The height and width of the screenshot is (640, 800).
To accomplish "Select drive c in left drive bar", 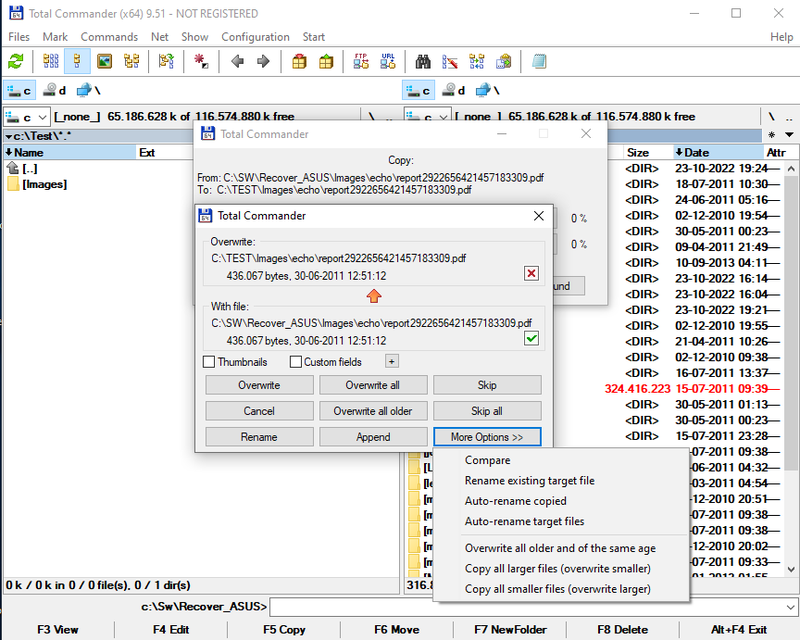I will pos(19,91).
